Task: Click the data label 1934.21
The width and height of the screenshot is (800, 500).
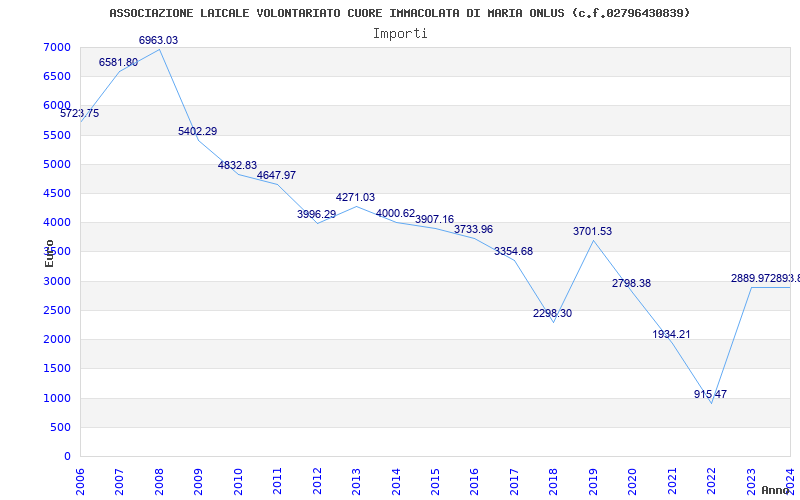Action: point(671,335)
